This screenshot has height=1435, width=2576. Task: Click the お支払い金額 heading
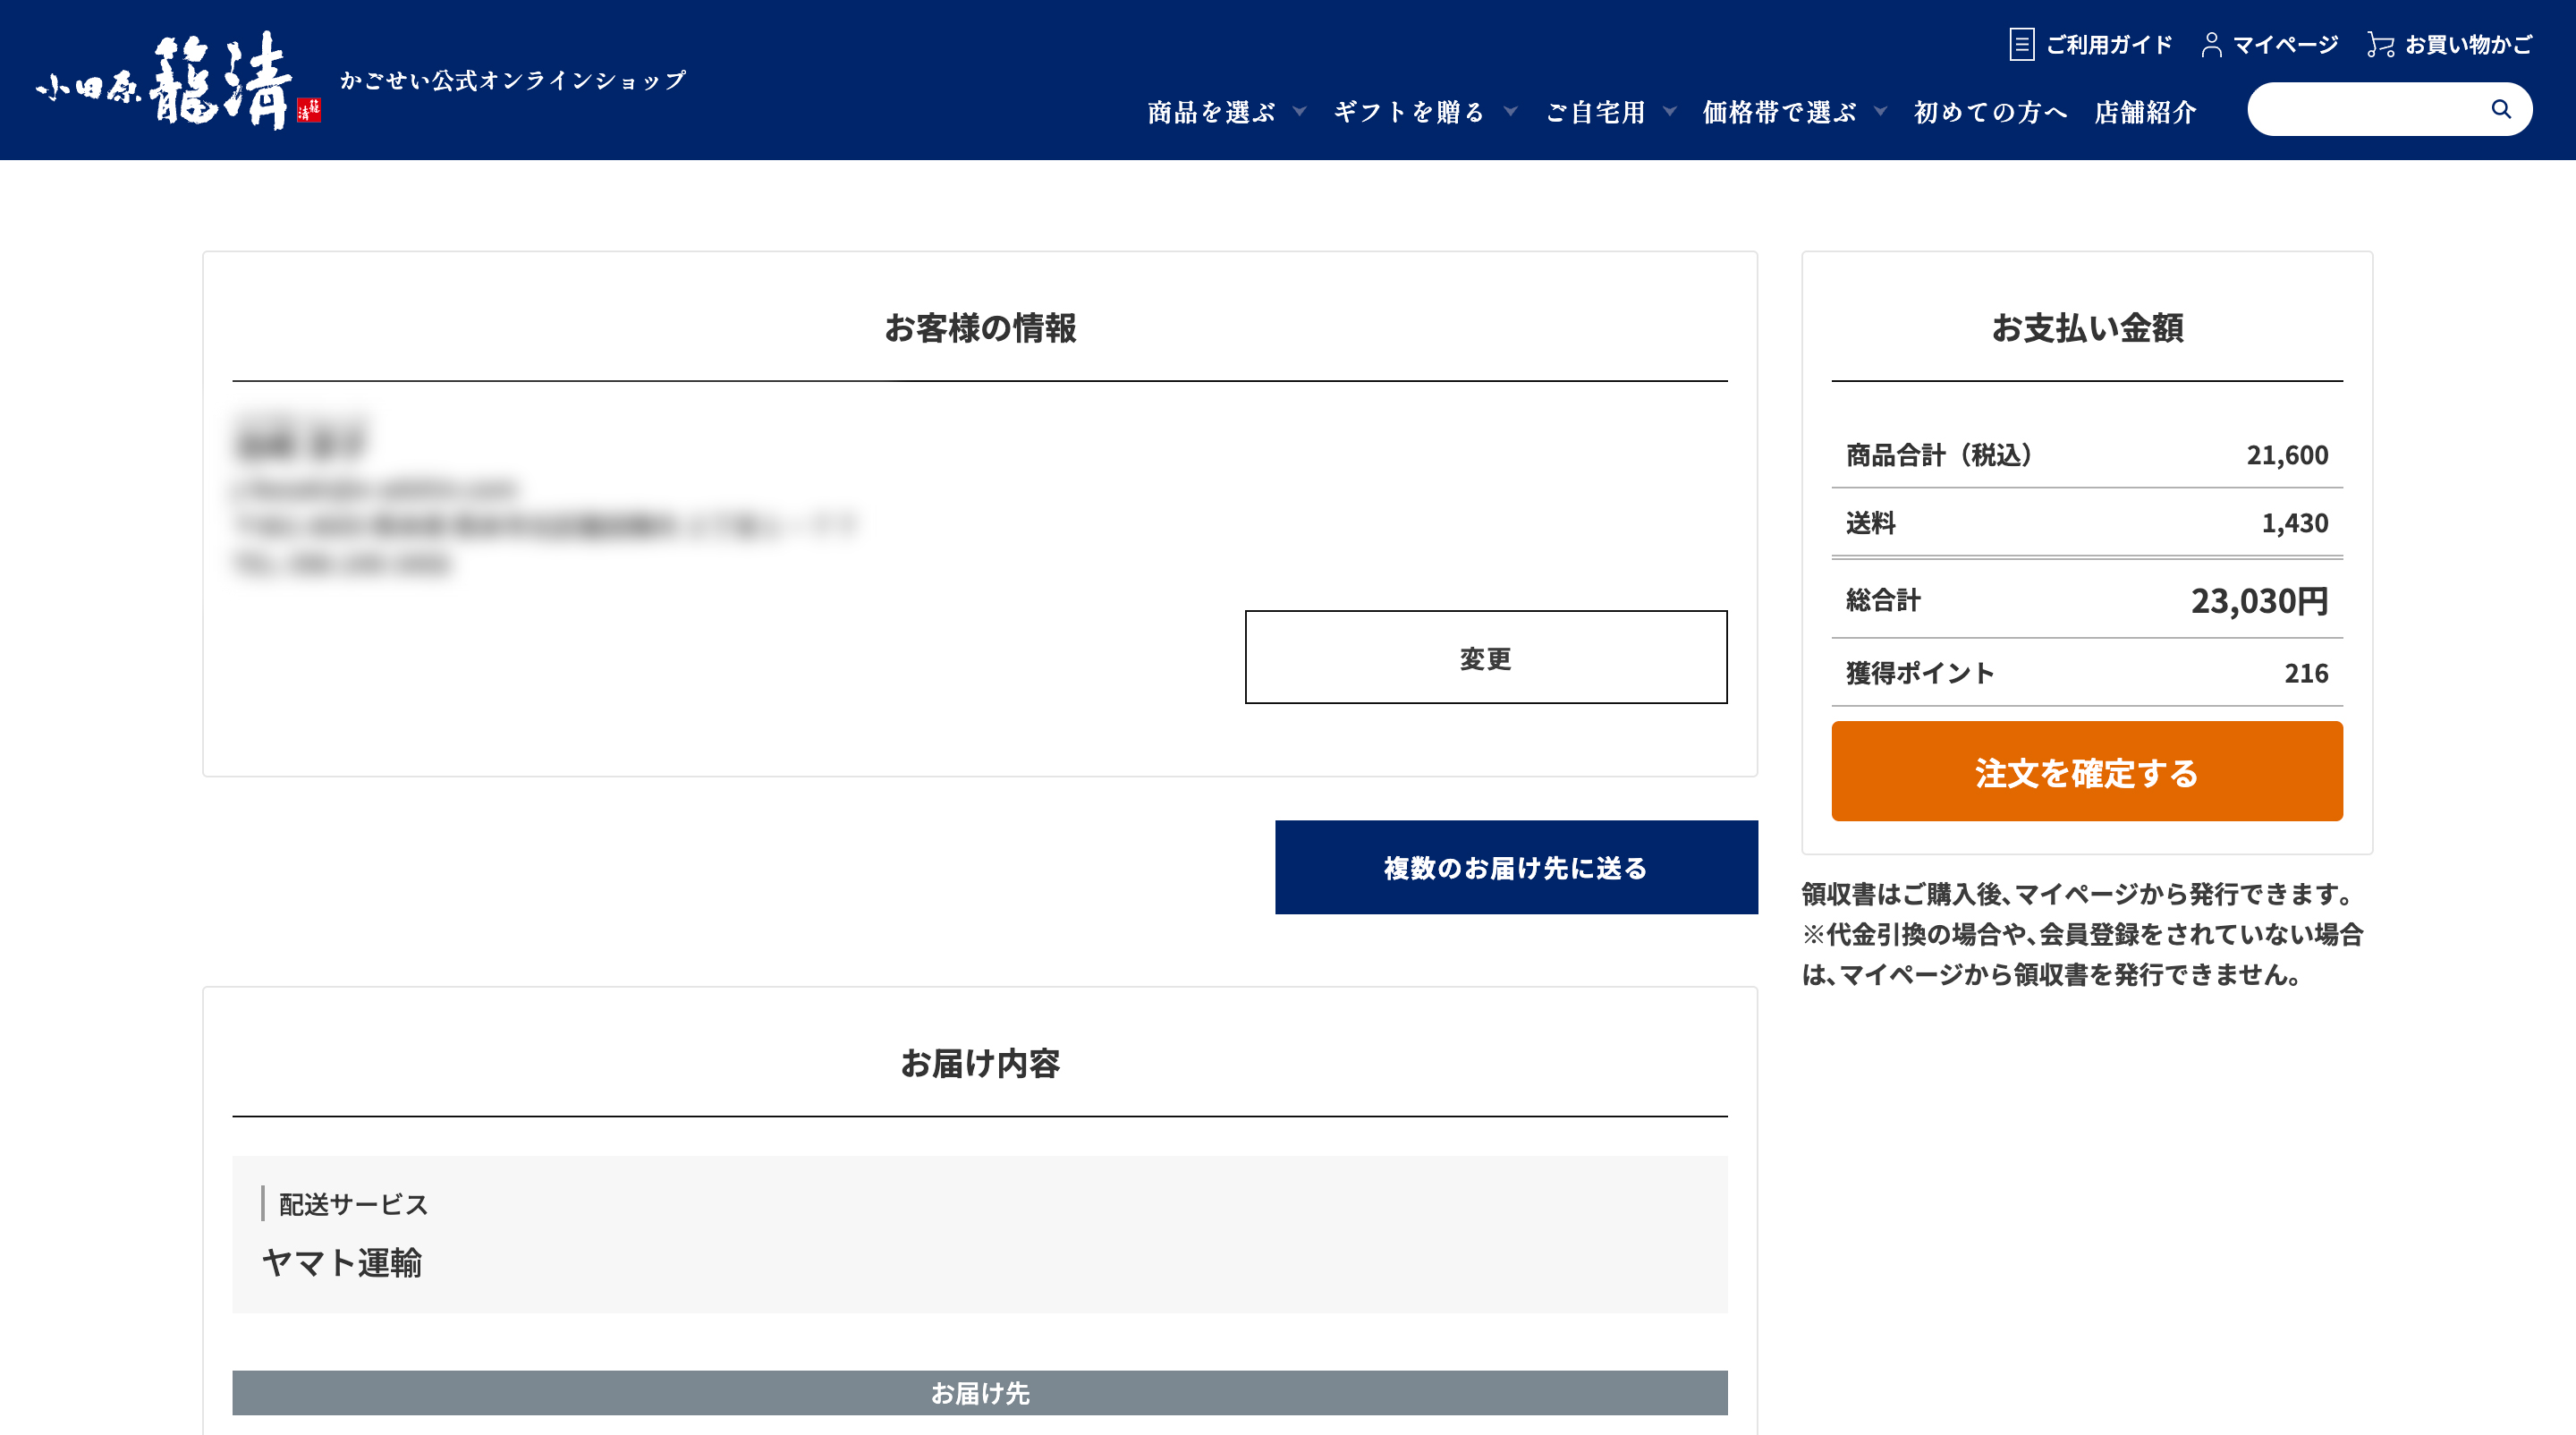coord(2087,328)
